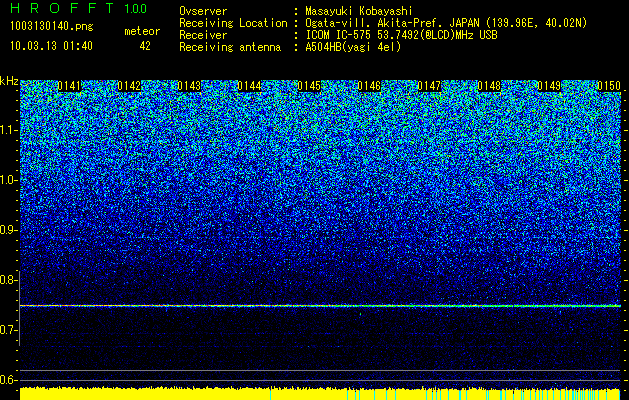The height and width of the screenshot is (400, 629).
Task: Click the kHz axis unit label
Action: pyautogui.click(x=9, y=81)
